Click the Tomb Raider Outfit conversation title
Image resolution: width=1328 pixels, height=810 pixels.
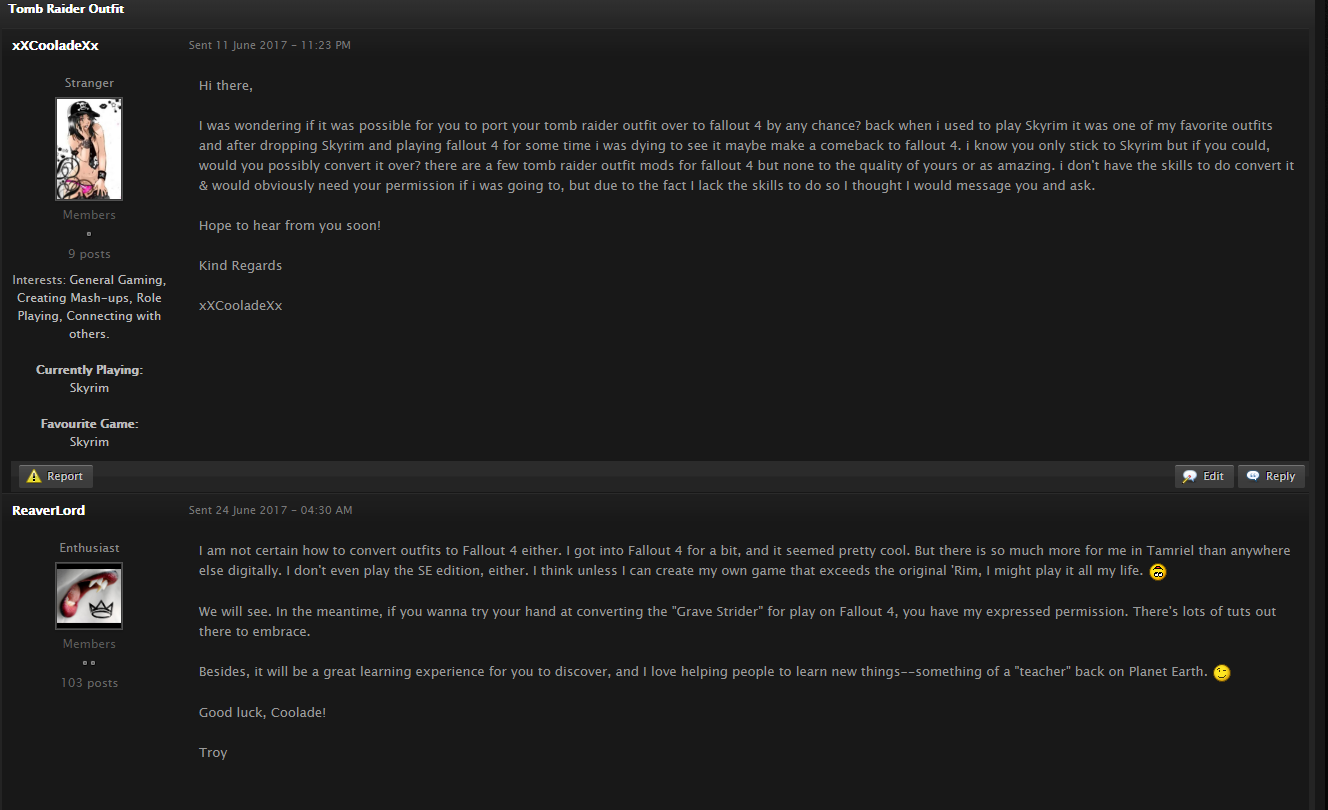(x=67, y=9)
